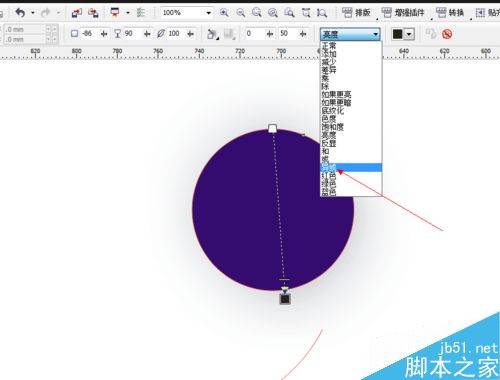500x380 pixels.
Task: Click the shadow fade value 0 field
Action: [x=255, y=33]
